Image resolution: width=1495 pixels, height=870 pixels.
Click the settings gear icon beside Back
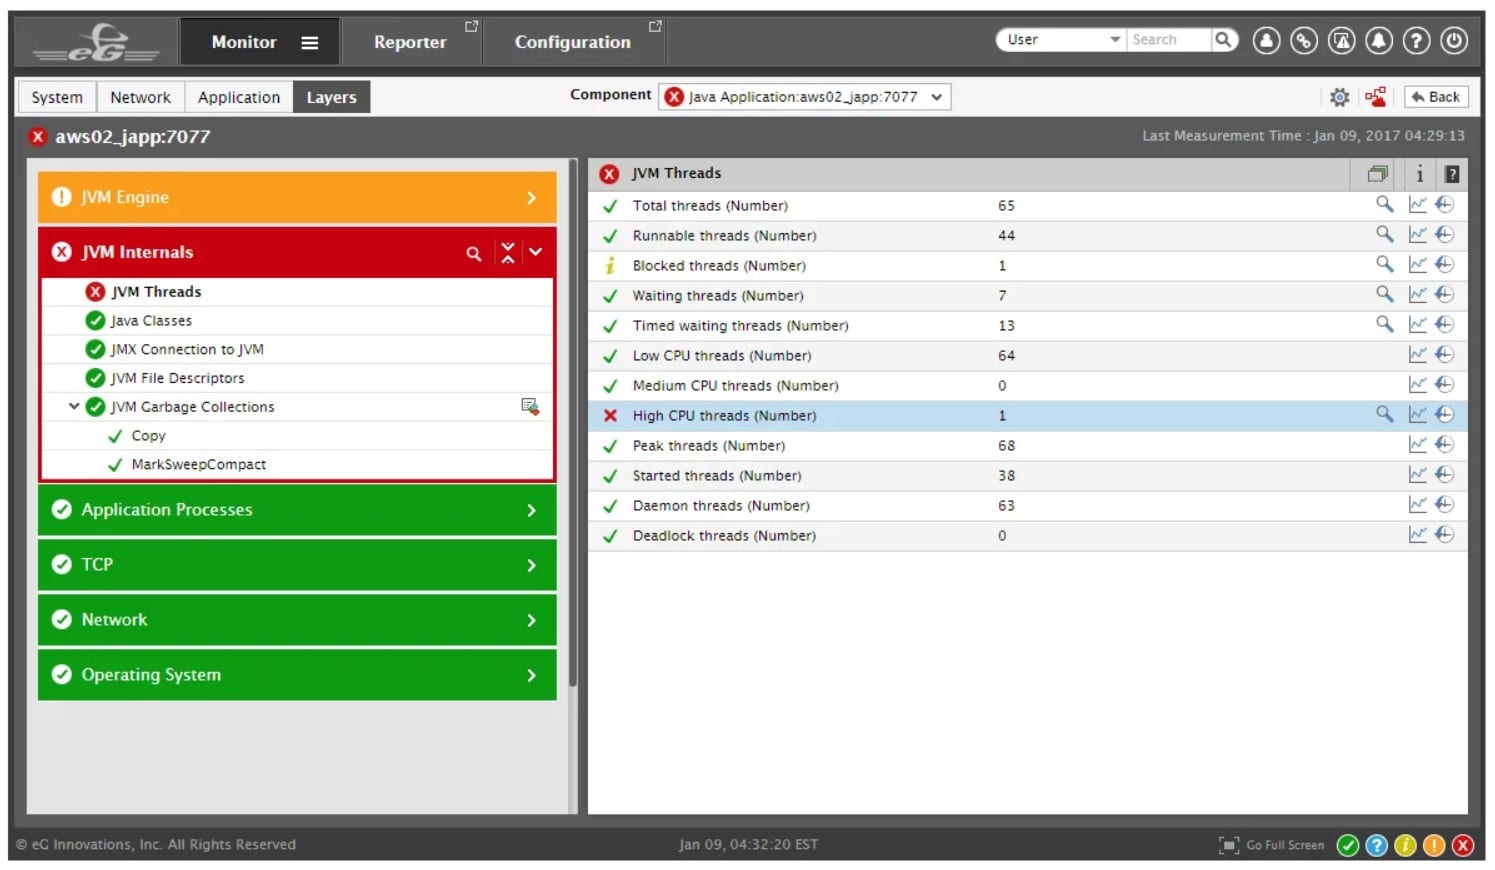1339,97
